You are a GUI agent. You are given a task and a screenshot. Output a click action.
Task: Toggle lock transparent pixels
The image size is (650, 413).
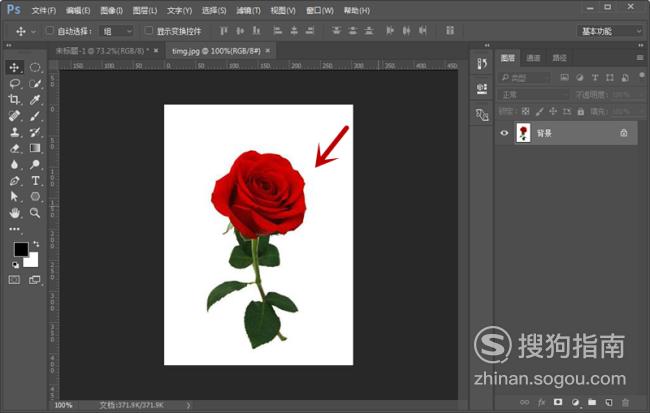[525, 111]
